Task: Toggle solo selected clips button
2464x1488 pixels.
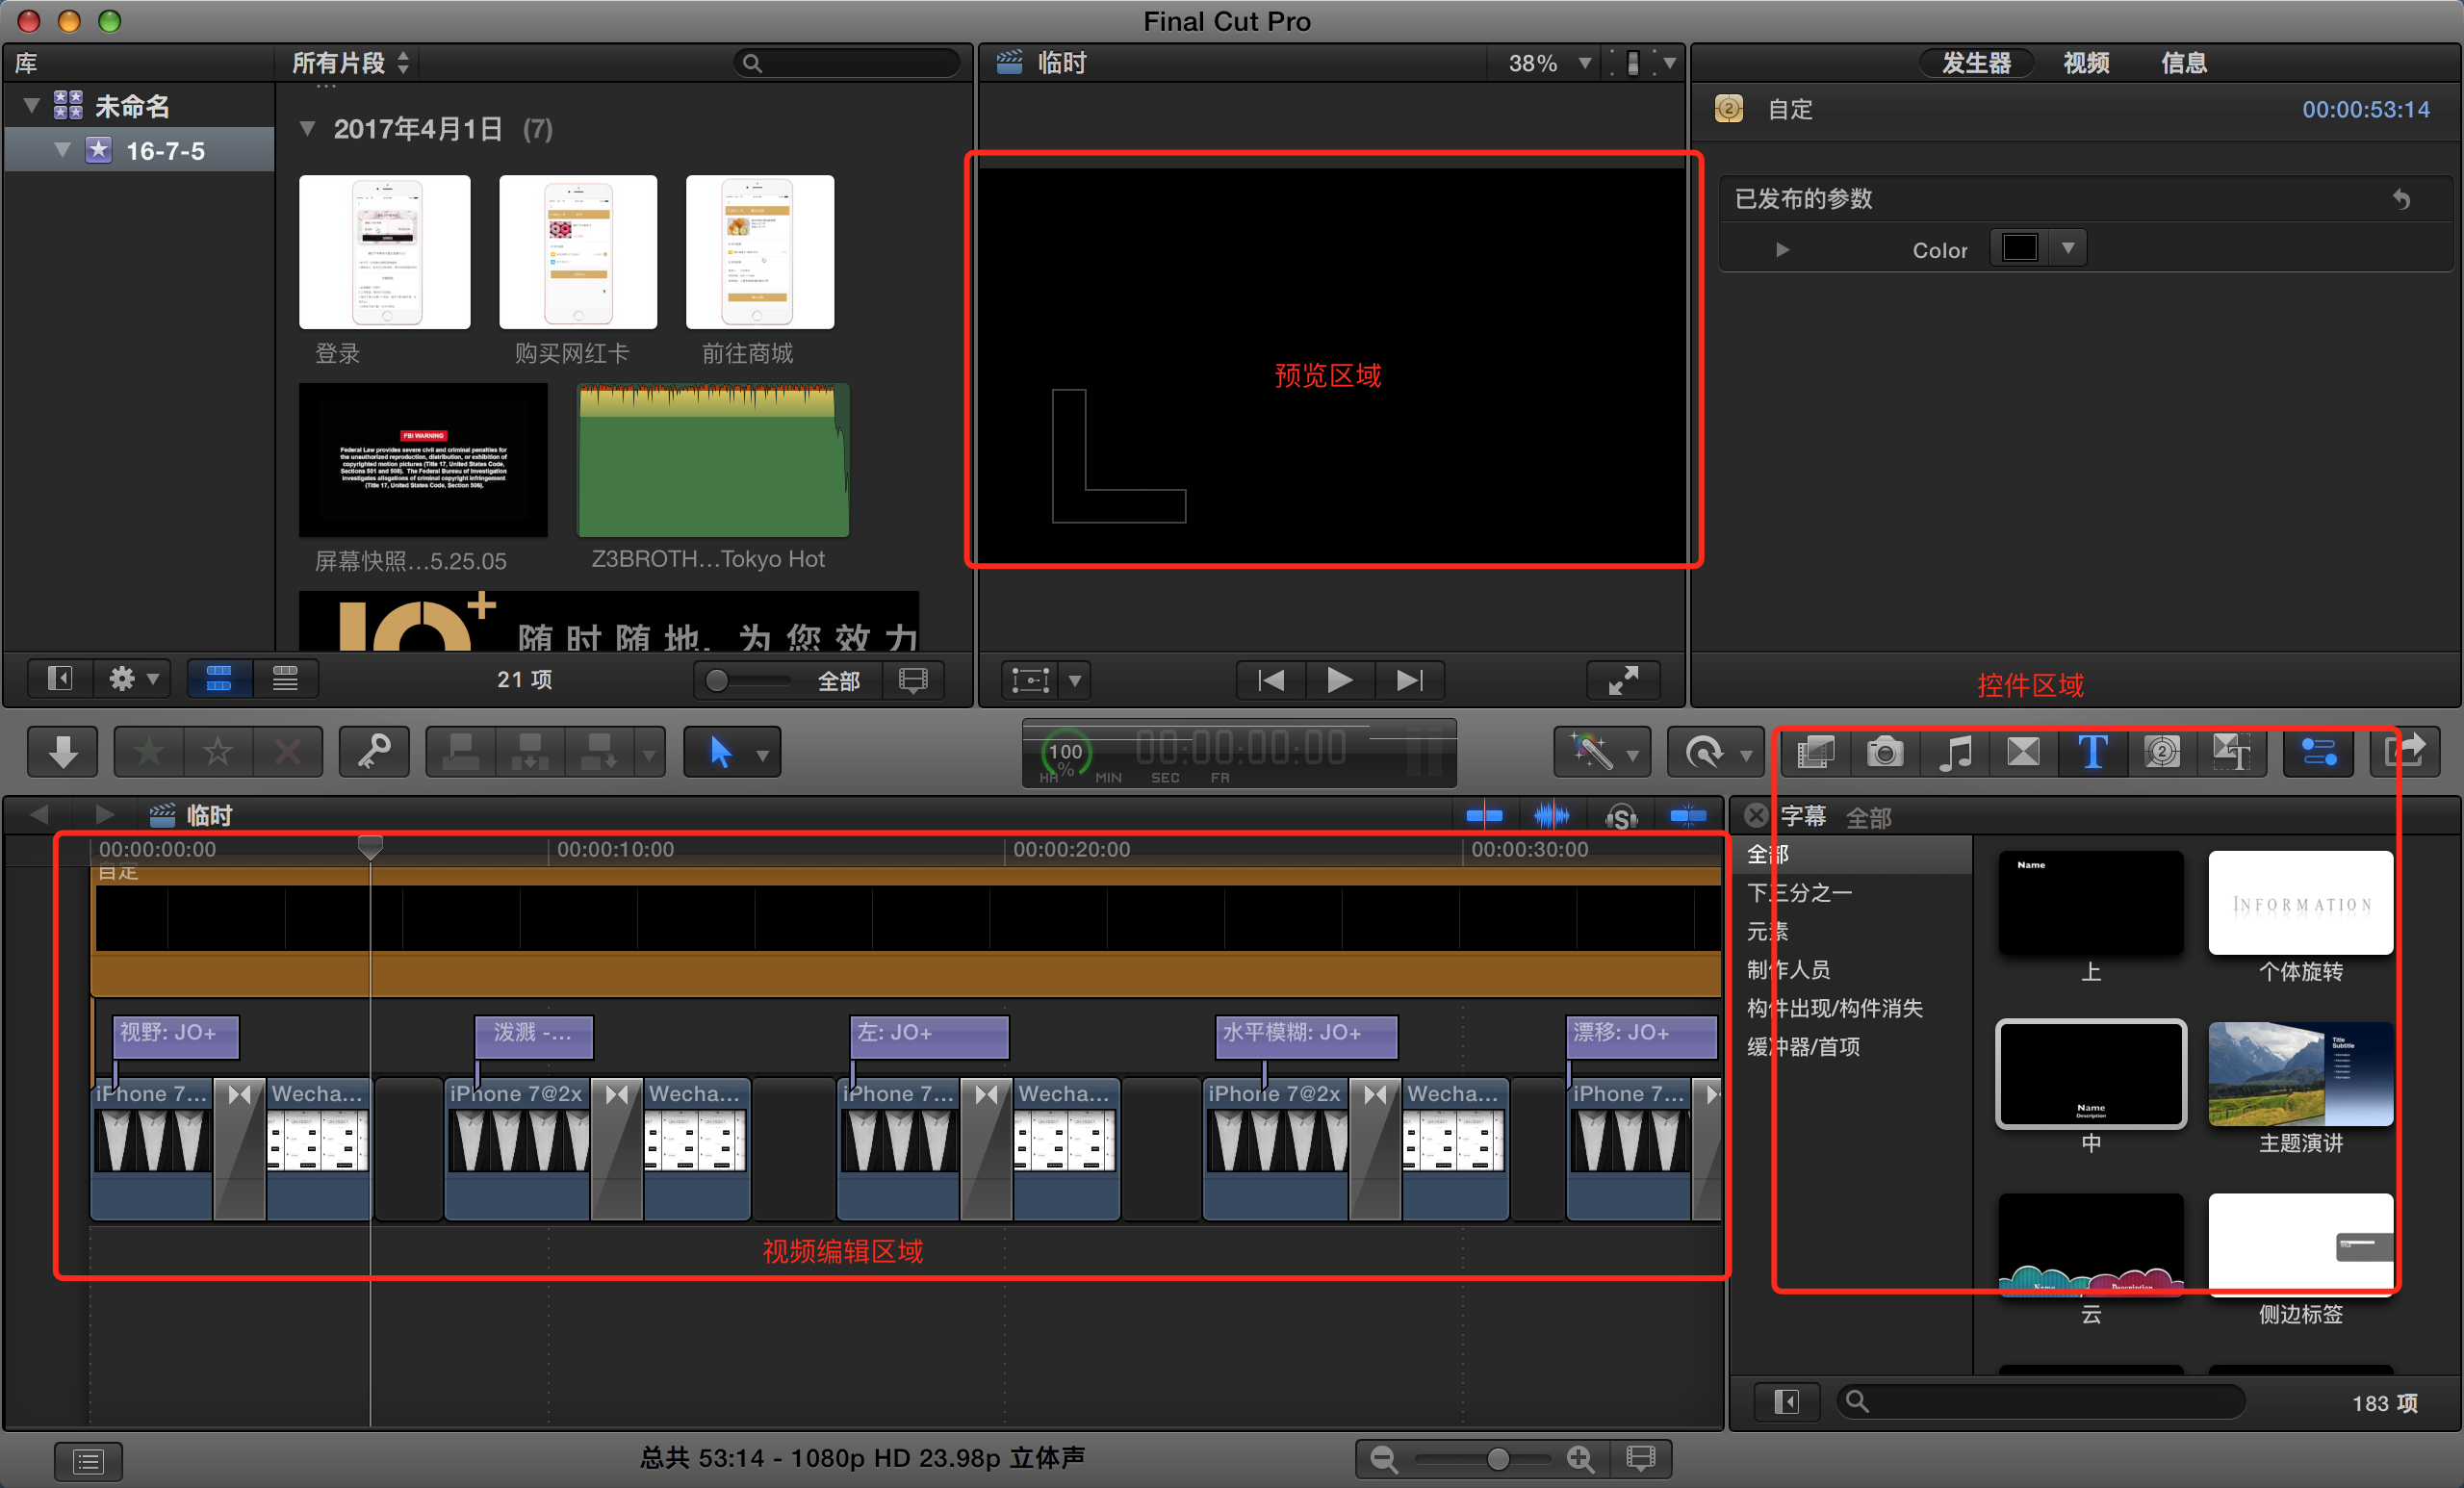Action: coord(1621,816)
